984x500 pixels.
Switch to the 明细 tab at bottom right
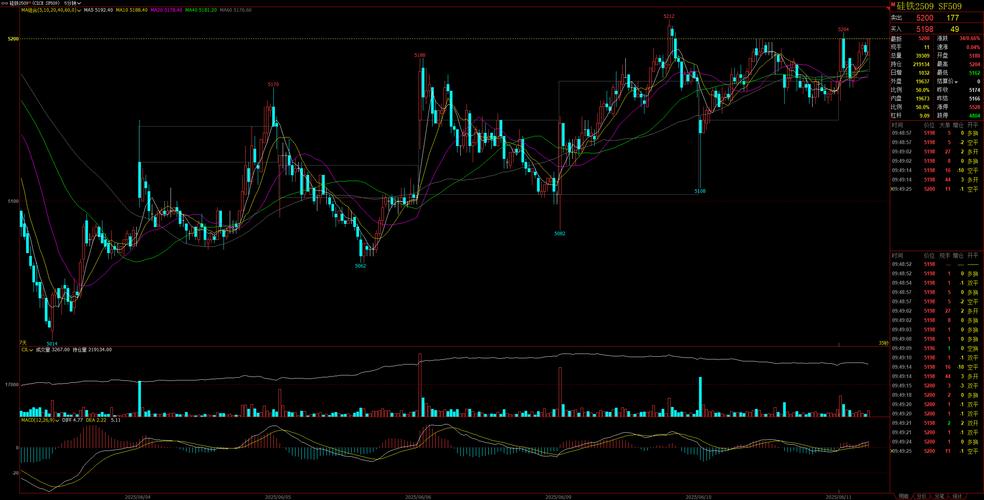904,495
